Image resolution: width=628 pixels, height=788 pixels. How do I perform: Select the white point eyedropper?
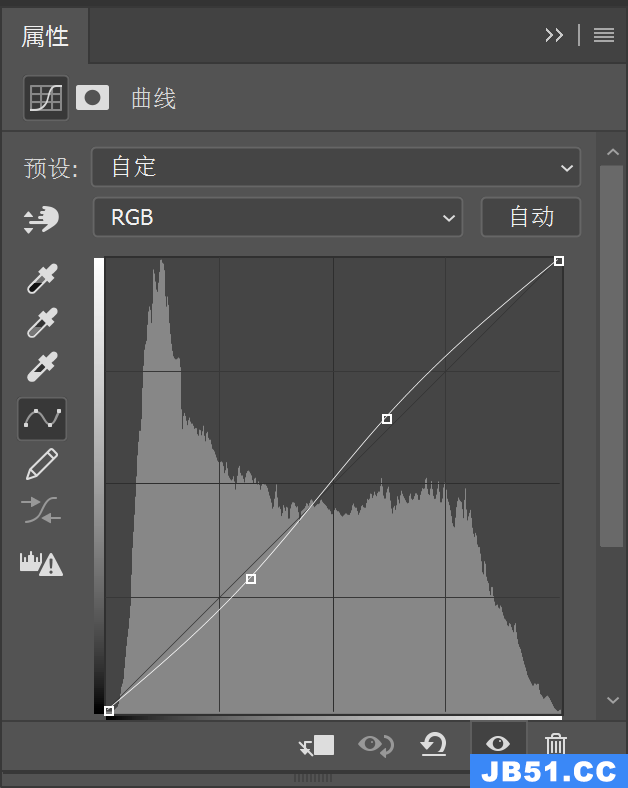[x=42, y=368]
